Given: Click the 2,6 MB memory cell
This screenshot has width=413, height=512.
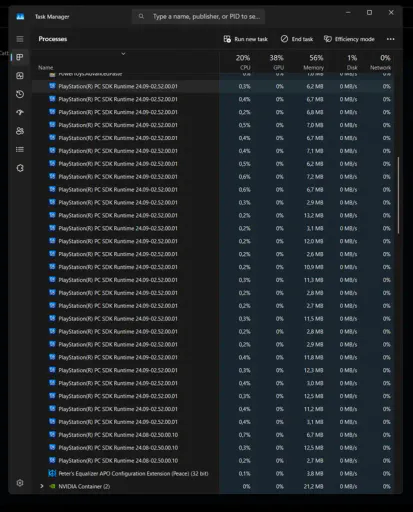Looking at the screenshot, I should coord(315,254).
